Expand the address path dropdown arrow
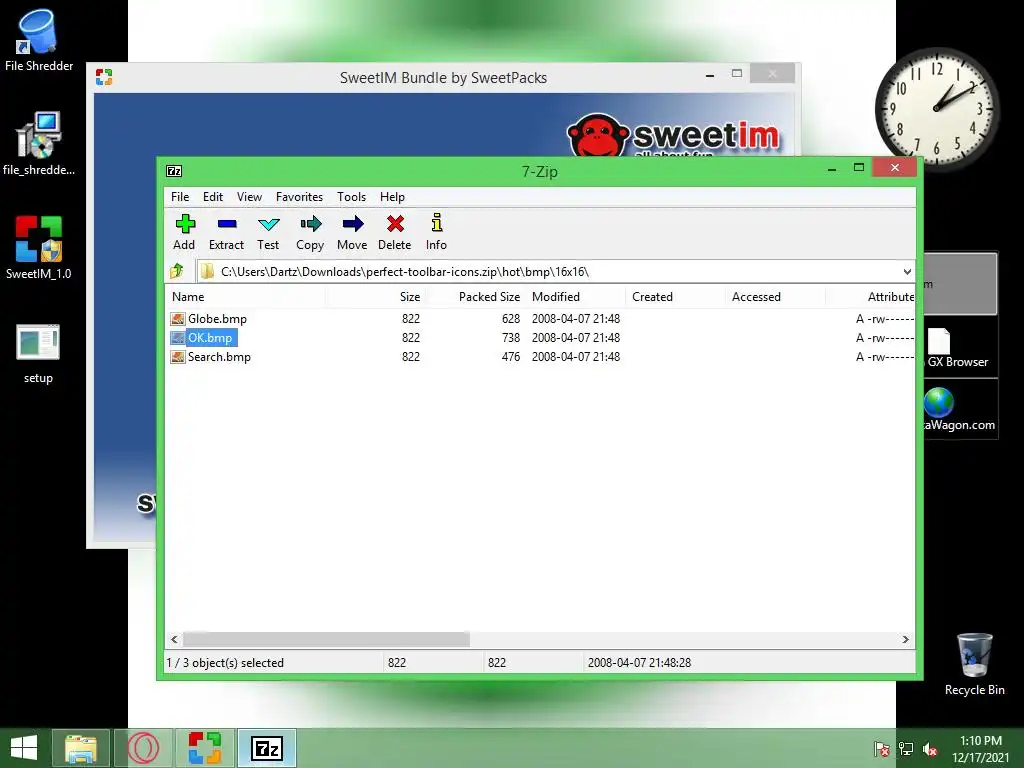This screenshot has width=1024, height=768. coord(907,272)
